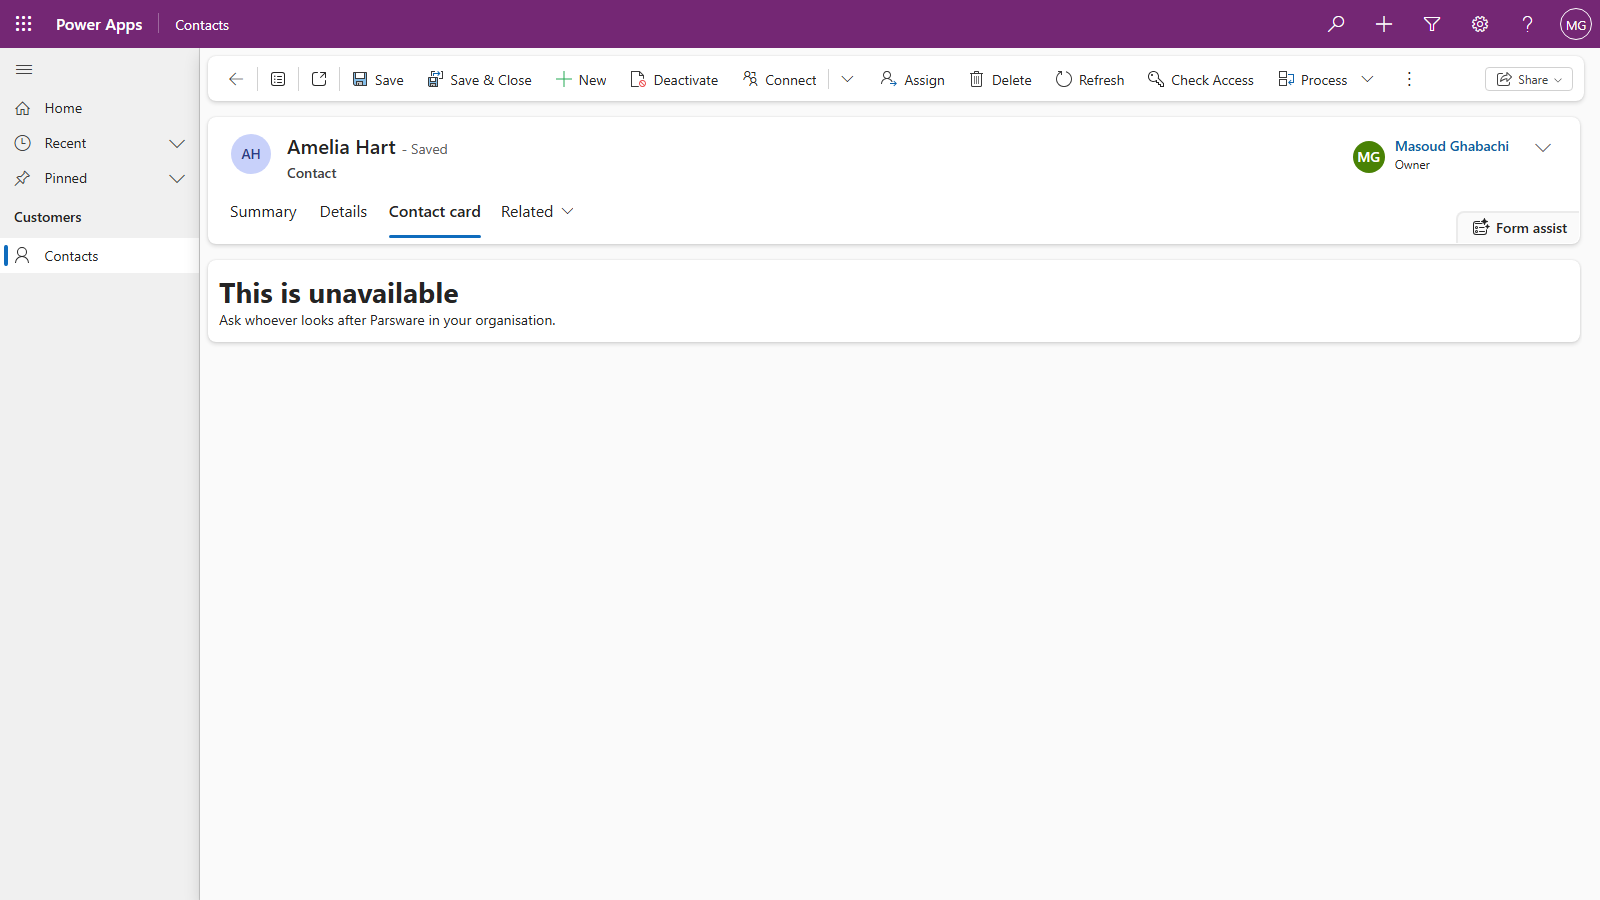
Task: Click the Contacts app name in header
Action: click(x=202, y=25)
